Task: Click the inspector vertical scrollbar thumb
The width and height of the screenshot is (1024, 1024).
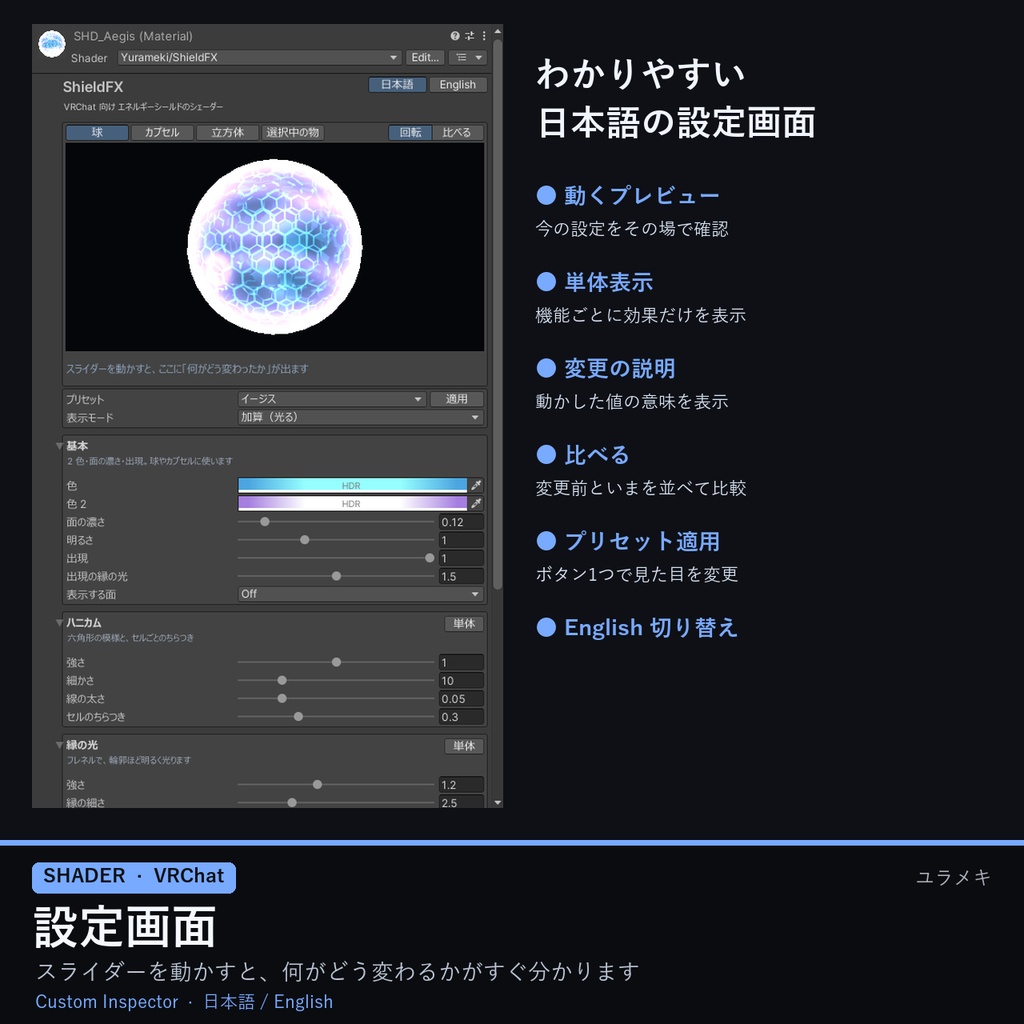Action: pos(498,313)
